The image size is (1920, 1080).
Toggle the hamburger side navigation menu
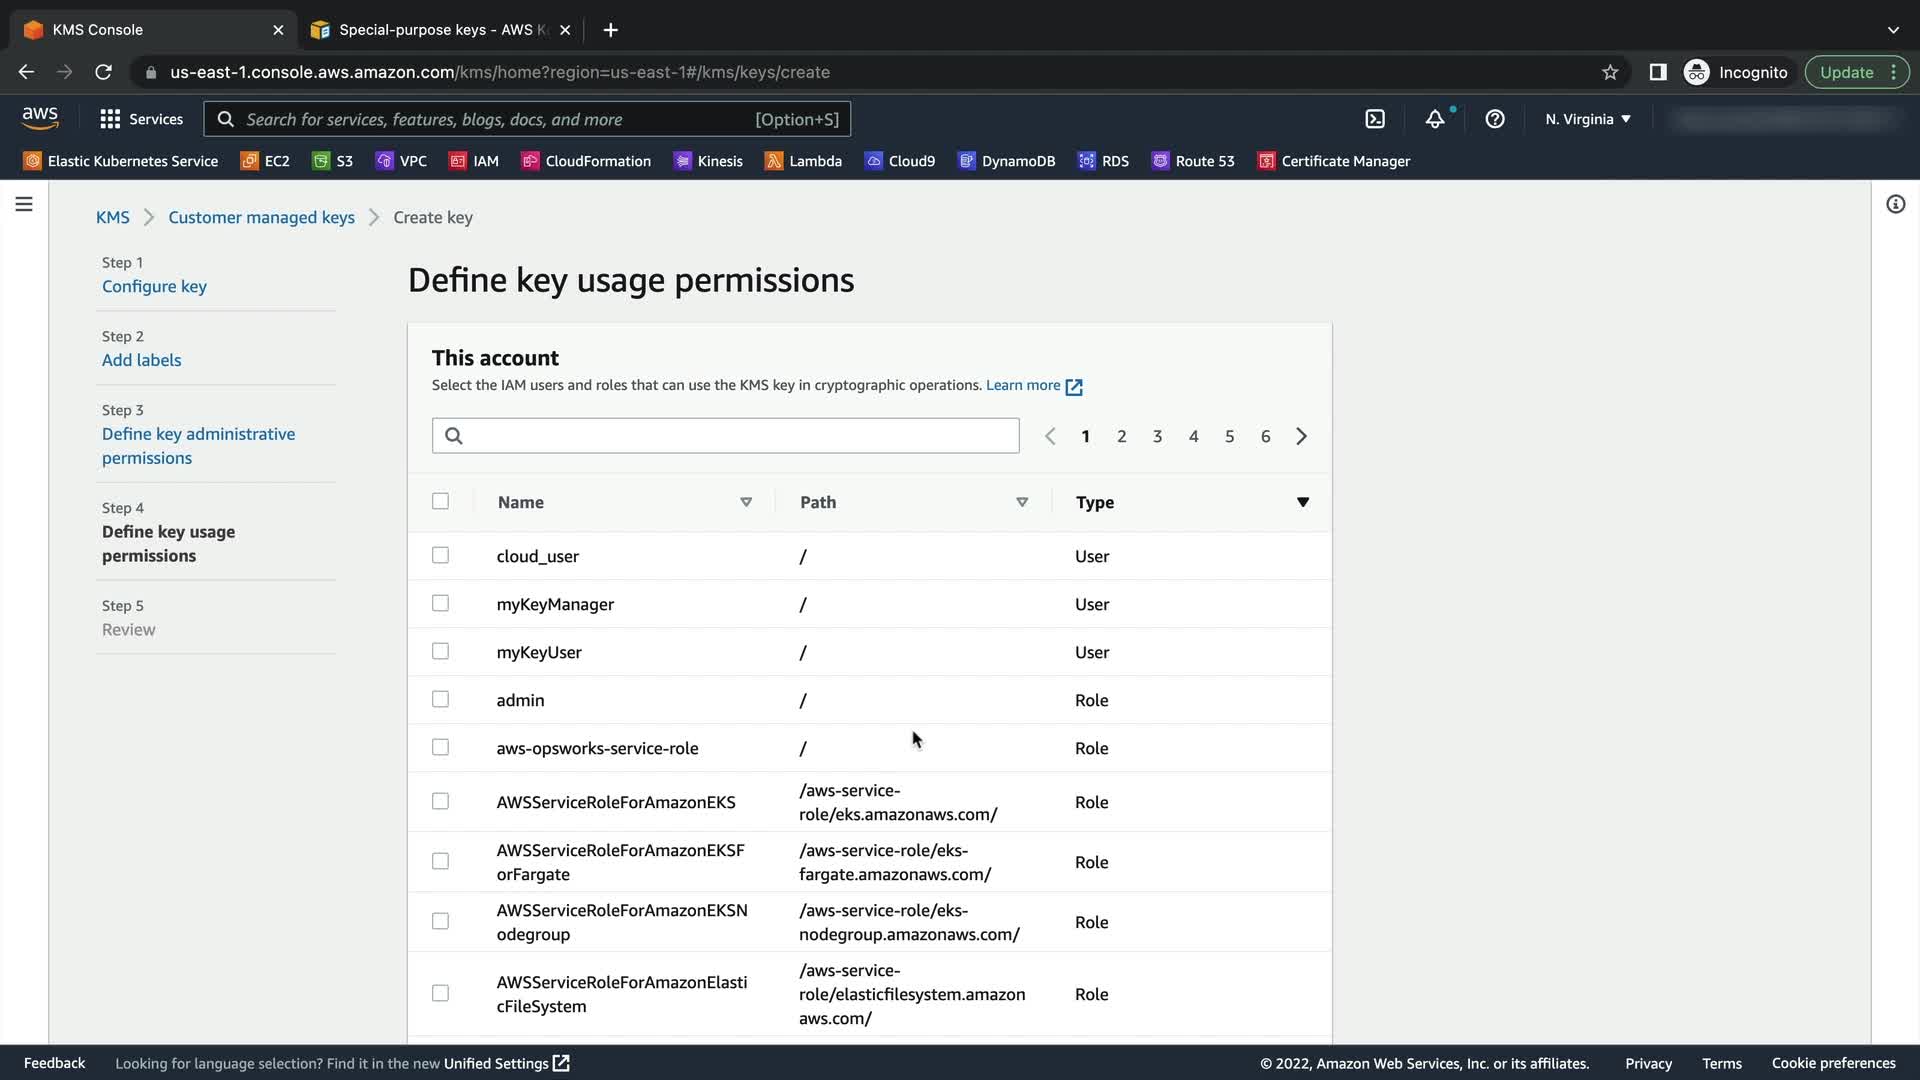pos(24,204)
